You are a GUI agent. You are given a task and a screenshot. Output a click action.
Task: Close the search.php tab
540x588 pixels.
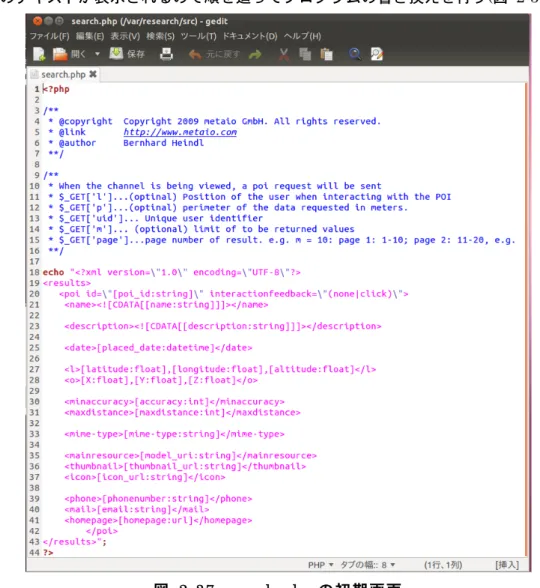click(x=93, y=74)
